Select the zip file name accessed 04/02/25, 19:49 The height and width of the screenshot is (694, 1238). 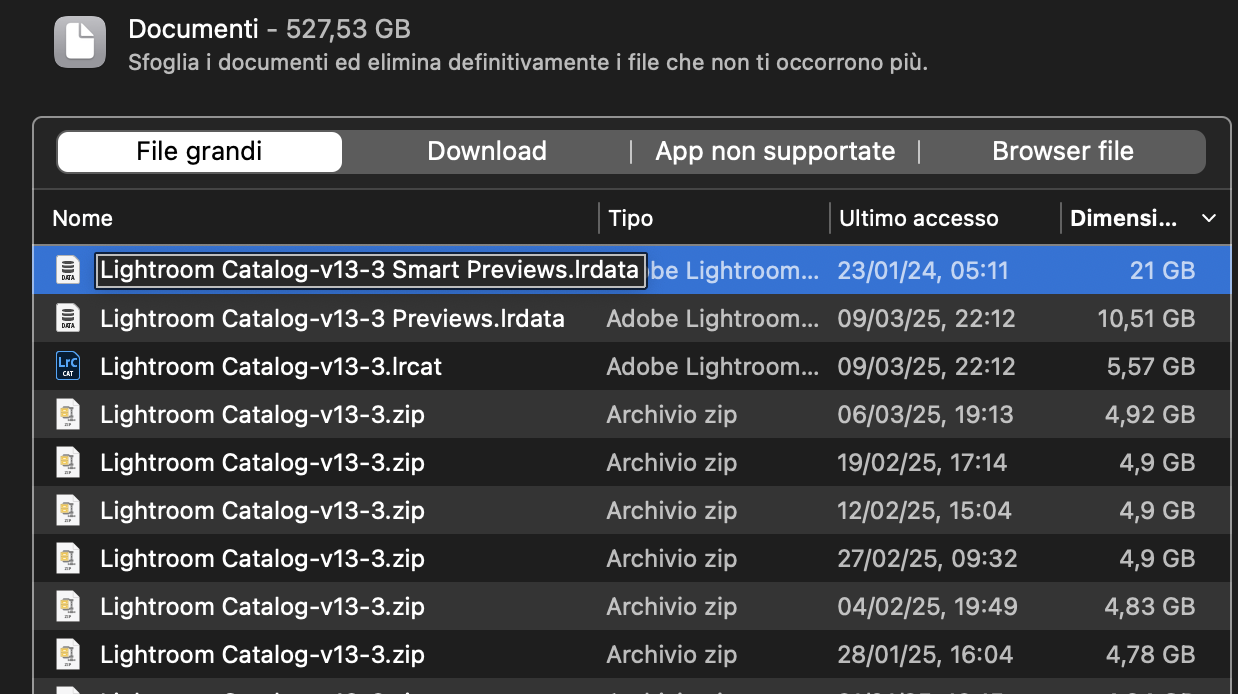[262, 606]
